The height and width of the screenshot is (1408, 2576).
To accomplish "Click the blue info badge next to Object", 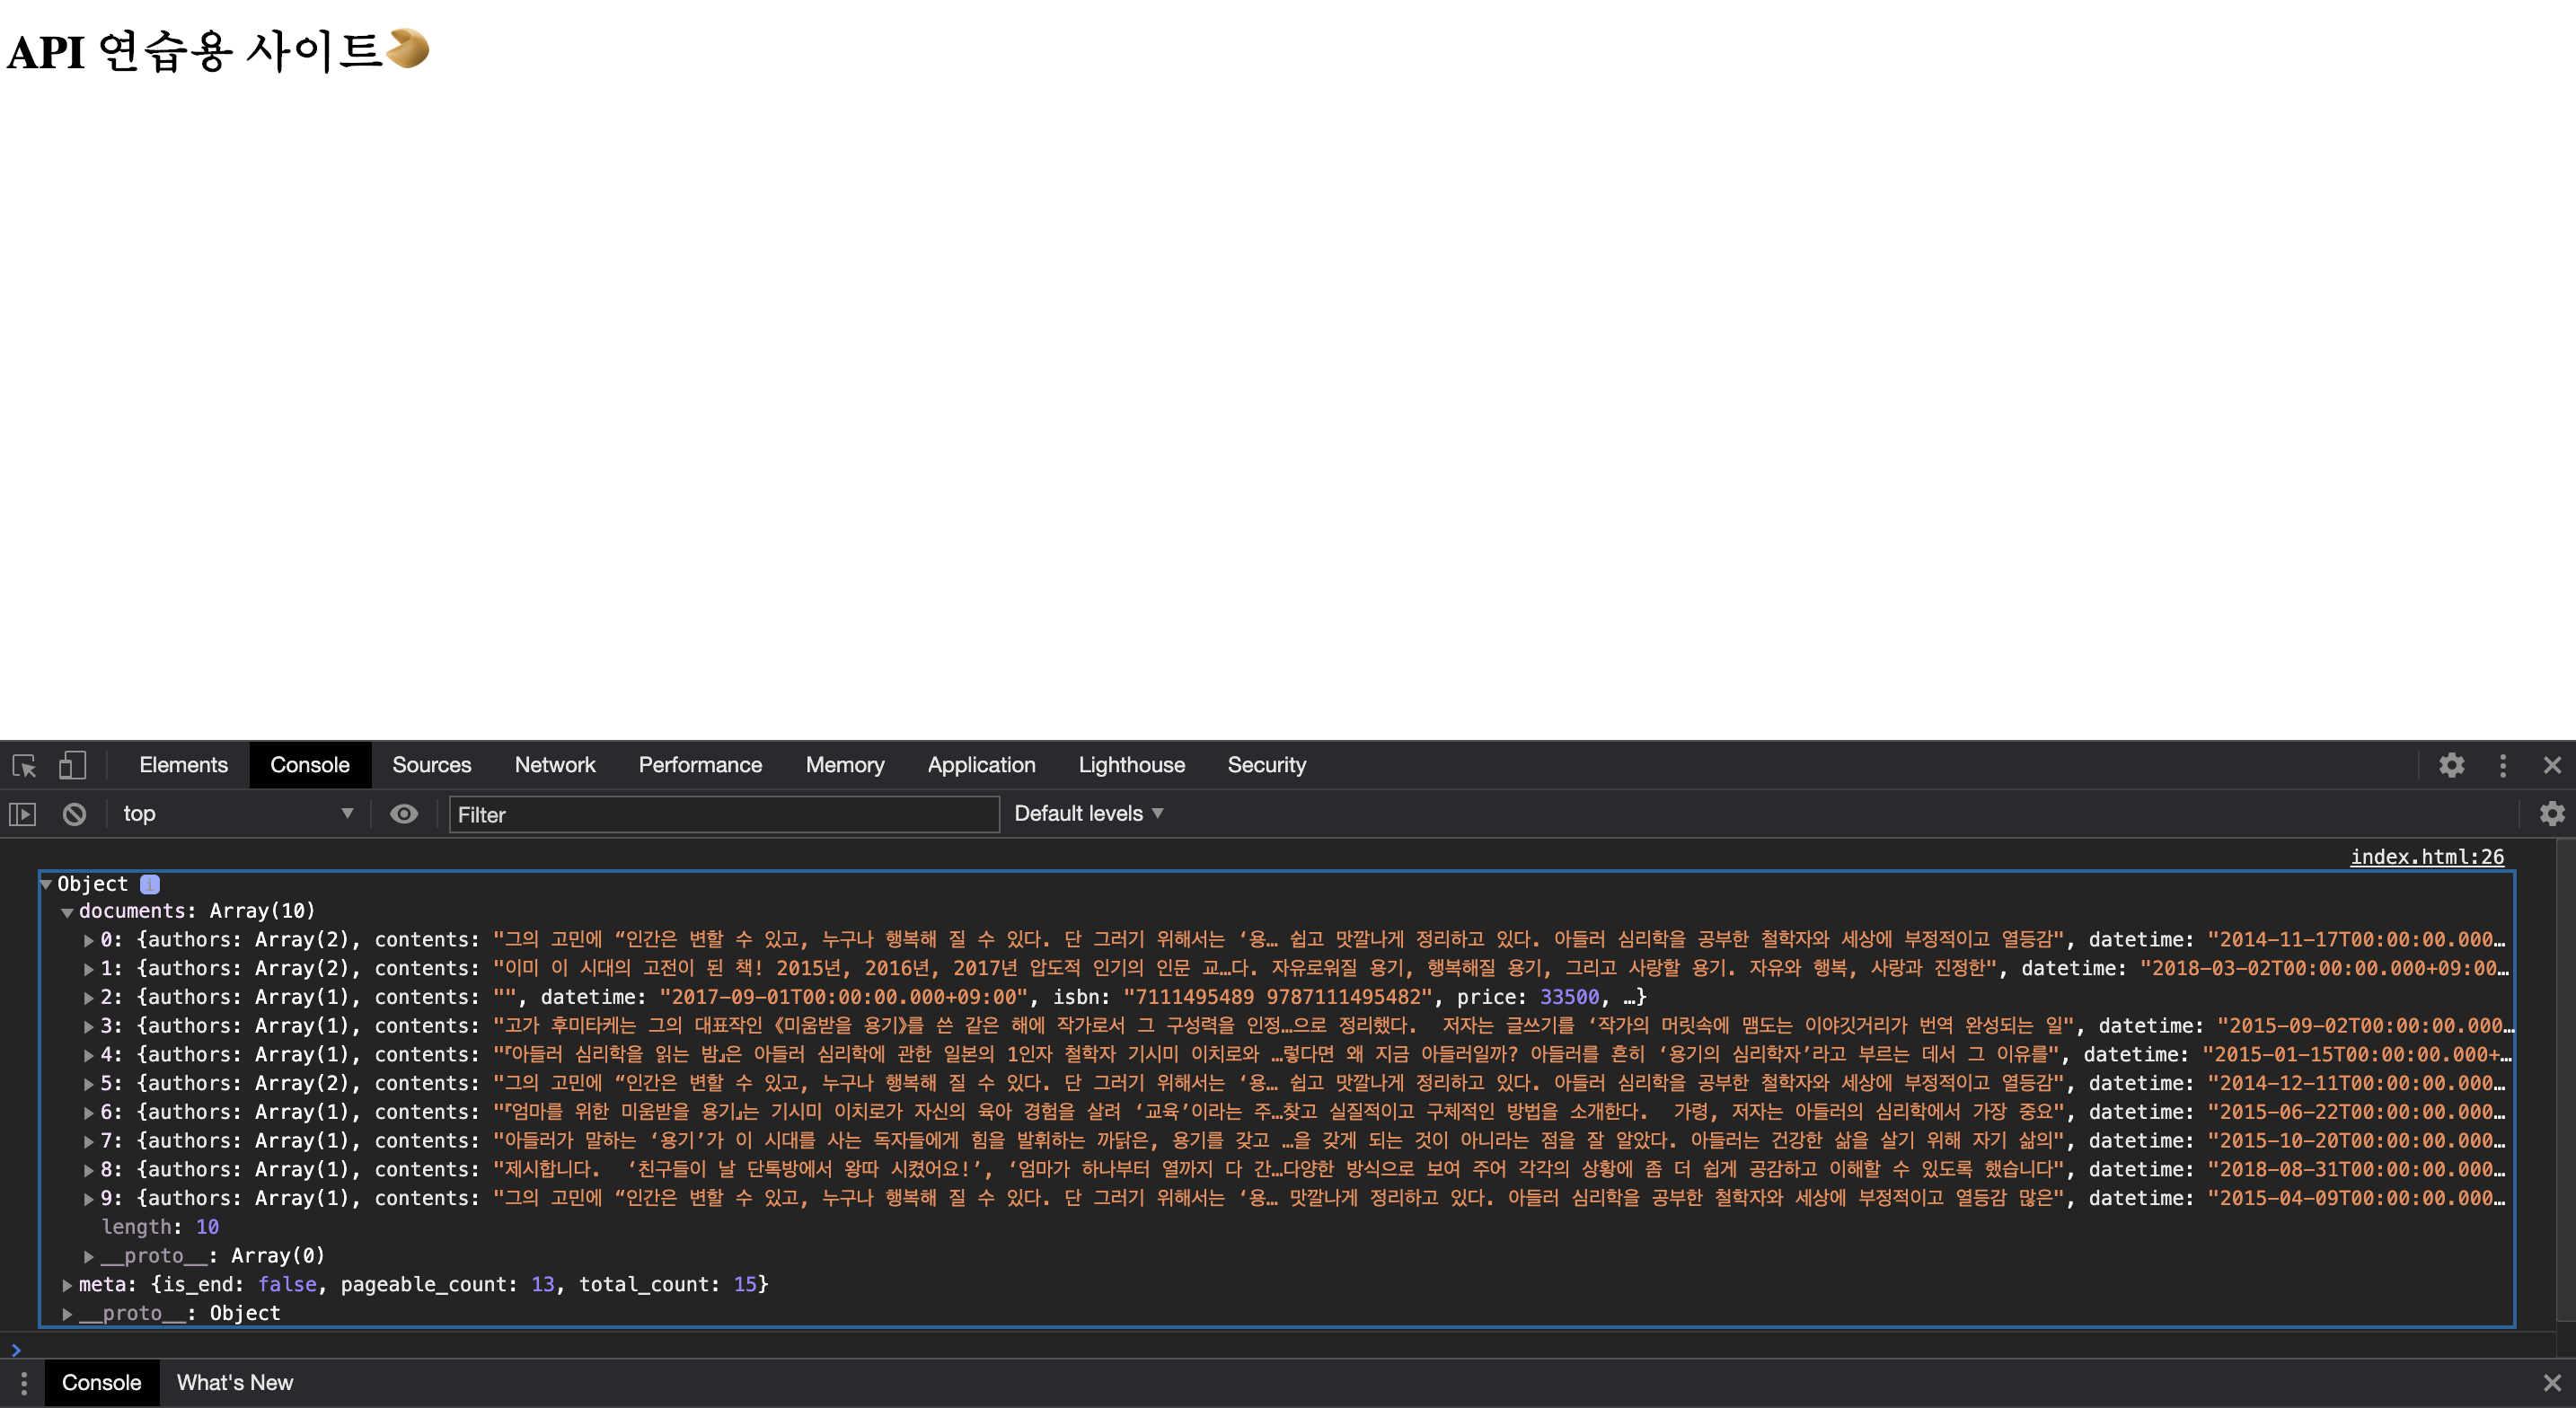I will pyautogui.click(x=150, y=884).
